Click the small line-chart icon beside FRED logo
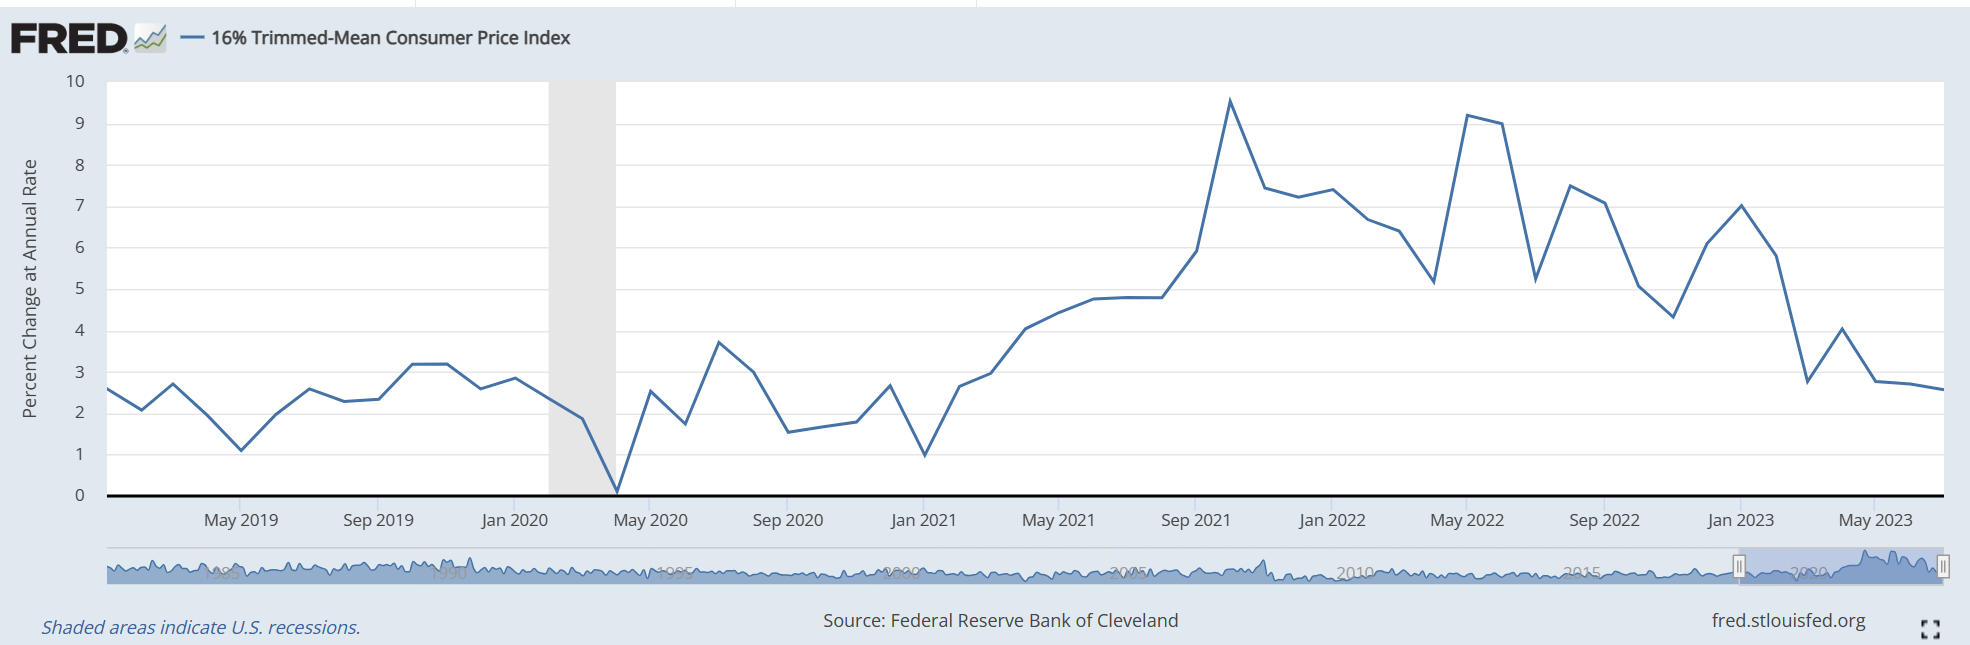 [x=150, y=38]
